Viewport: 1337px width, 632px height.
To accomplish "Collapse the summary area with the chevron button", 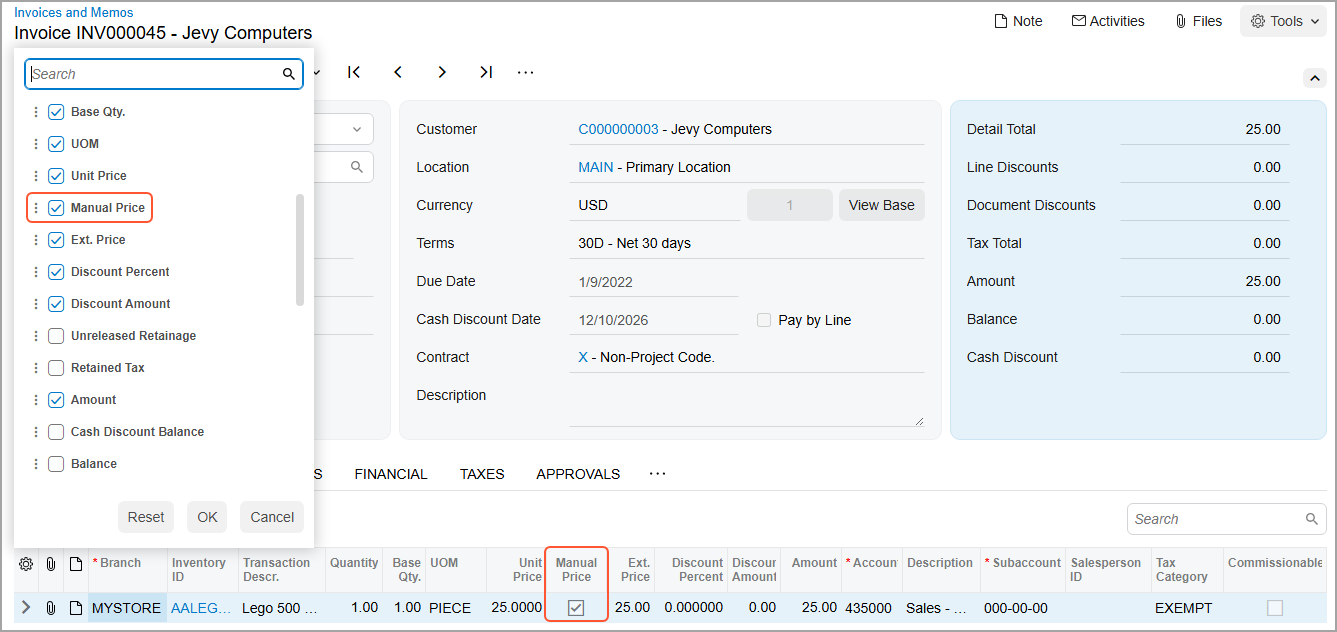I will click(x=1314, y=78).
